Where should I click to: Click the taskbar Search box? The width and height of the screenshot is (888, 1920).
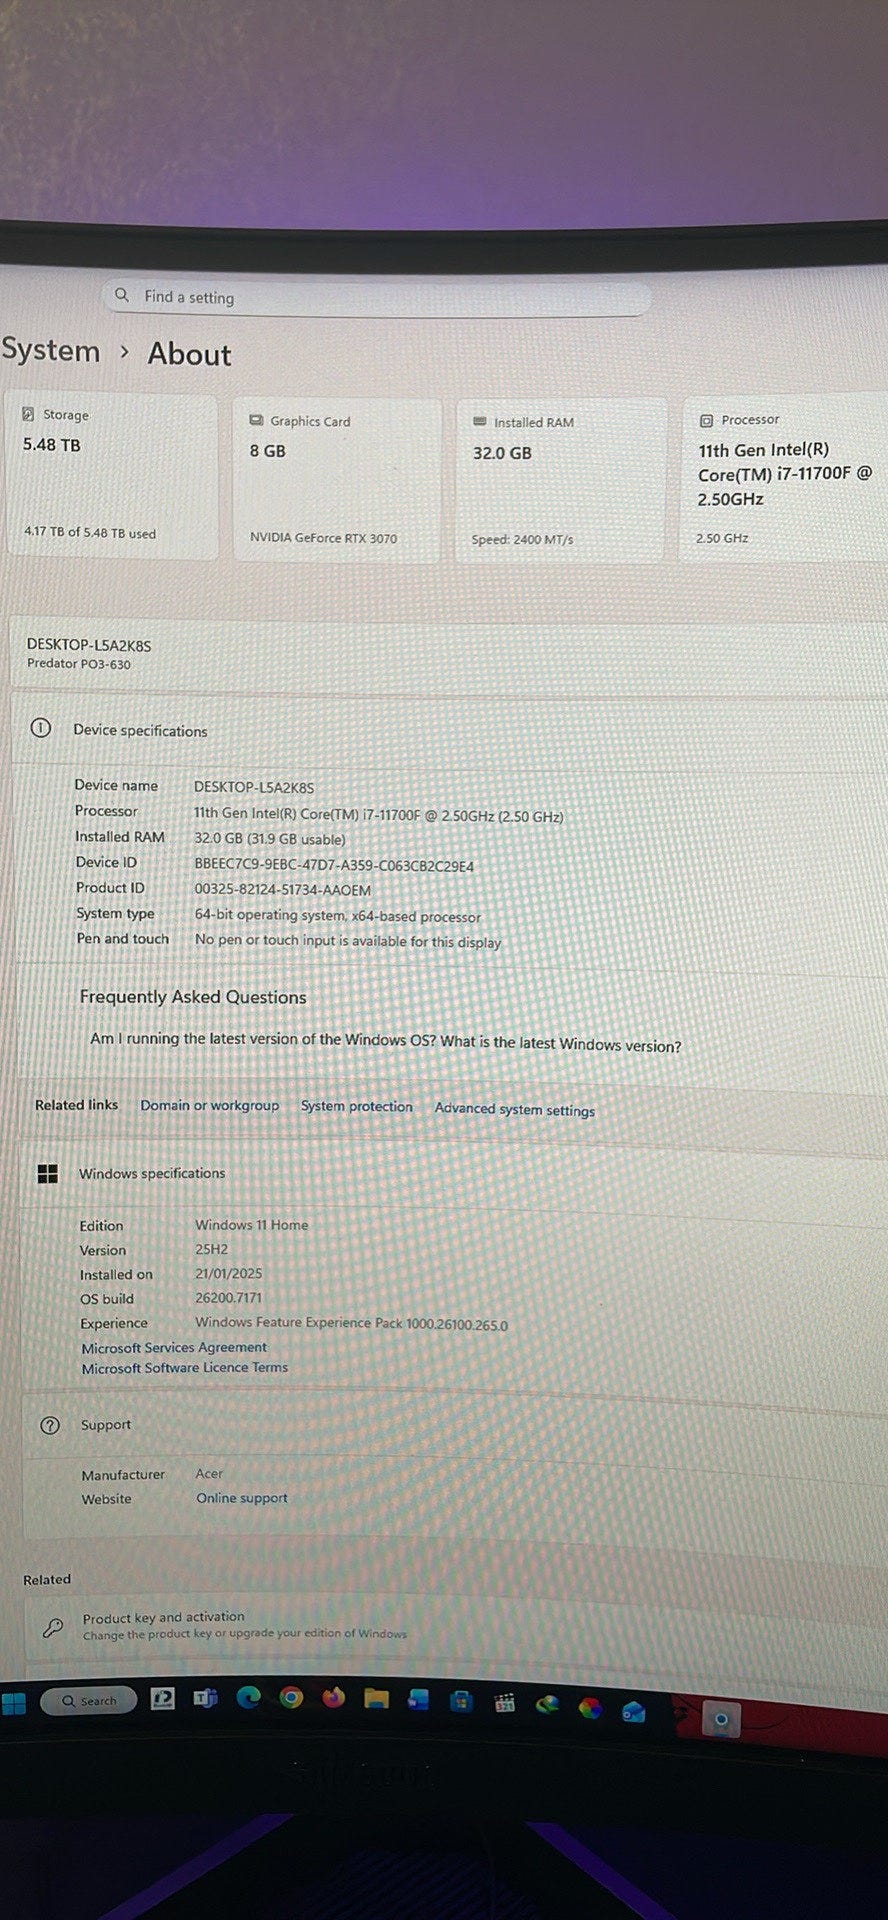(x=88, y=1700)
